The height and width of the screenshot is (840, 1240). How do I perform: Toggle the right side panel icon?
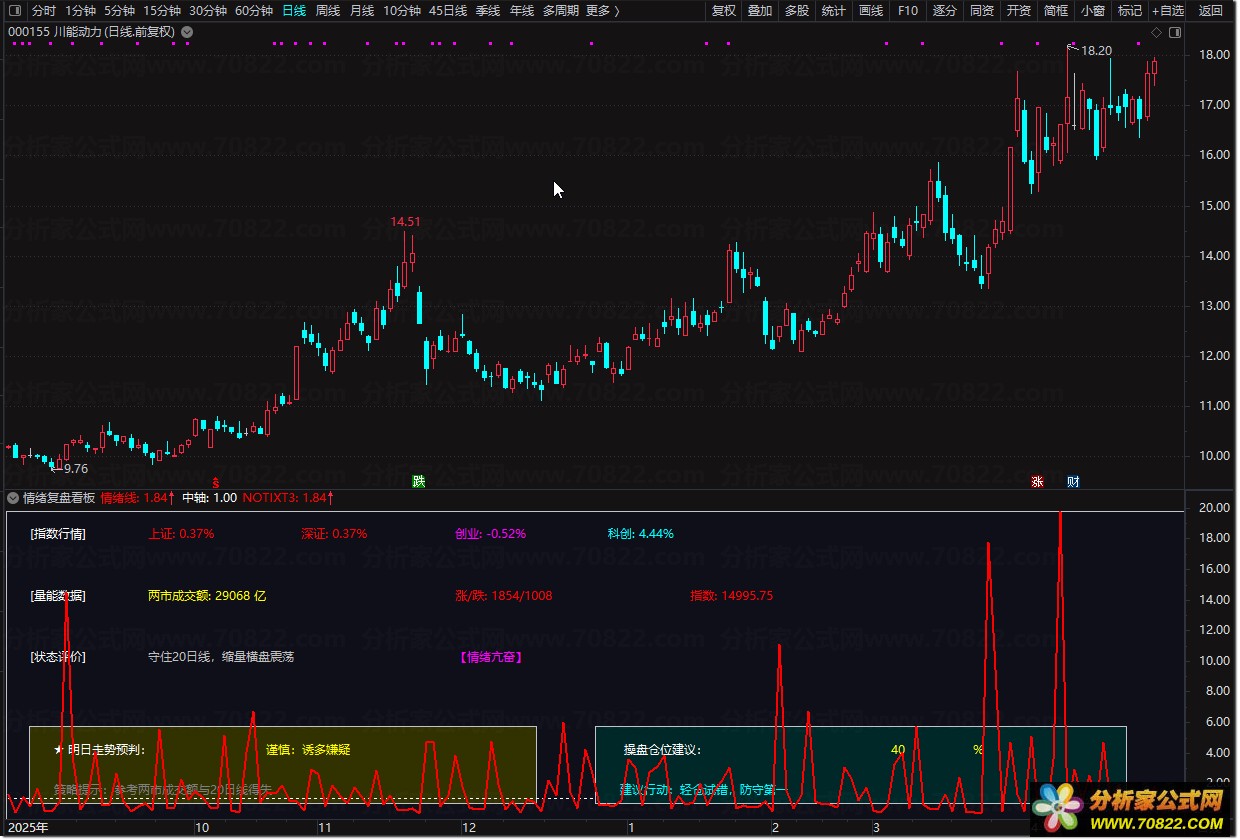coord(1175,32)
